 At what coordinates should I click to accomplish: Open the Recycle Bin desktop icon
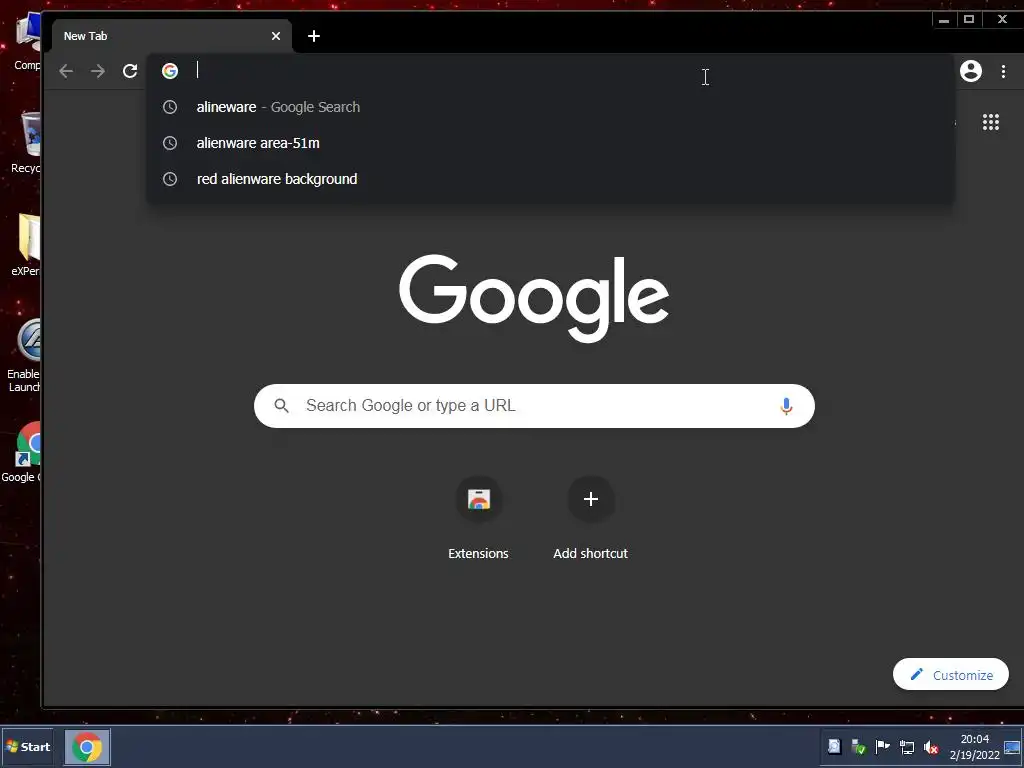click(26, 142)
